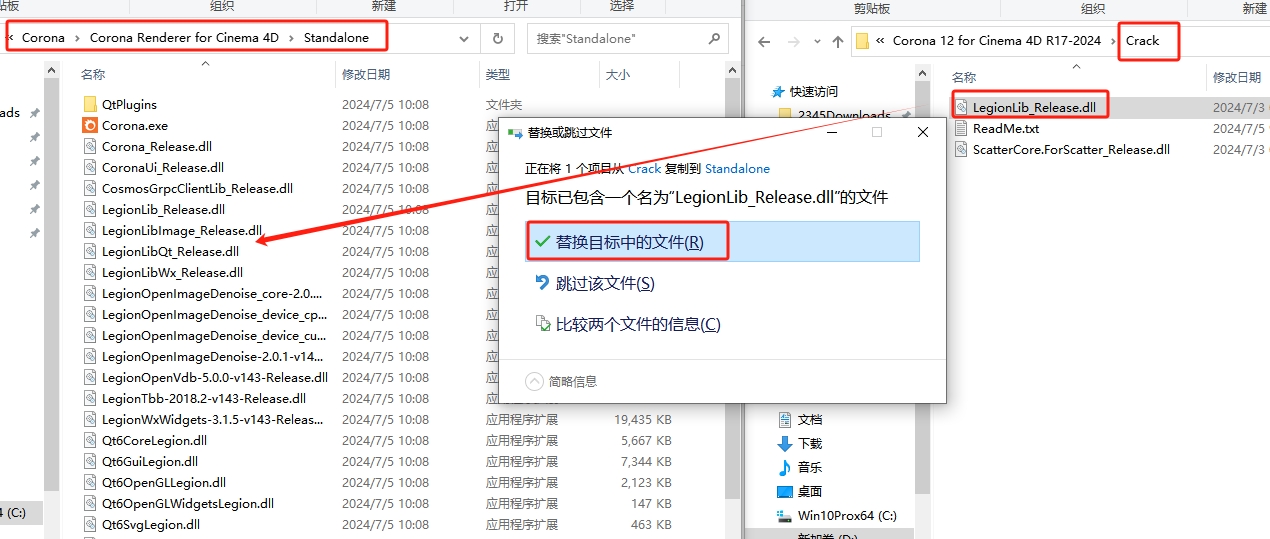Expand chevron after Corona Renderer for Cinema 4D
Screen dimensions: 1270x539
coord(291,38)
